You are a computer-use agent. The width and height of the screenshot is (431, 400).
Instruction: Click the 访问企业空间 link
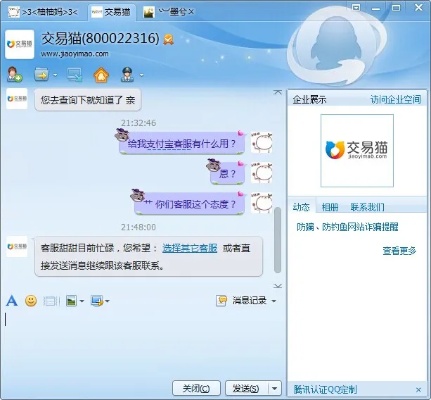(x=395, y=99)
